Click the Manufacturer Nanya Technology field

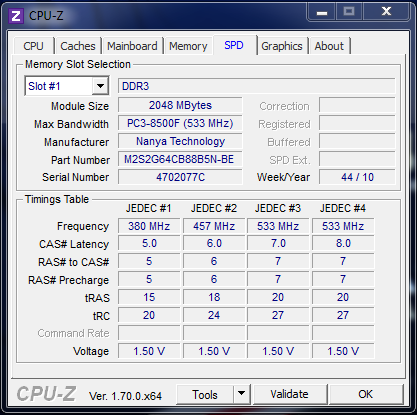pos(180,141)
